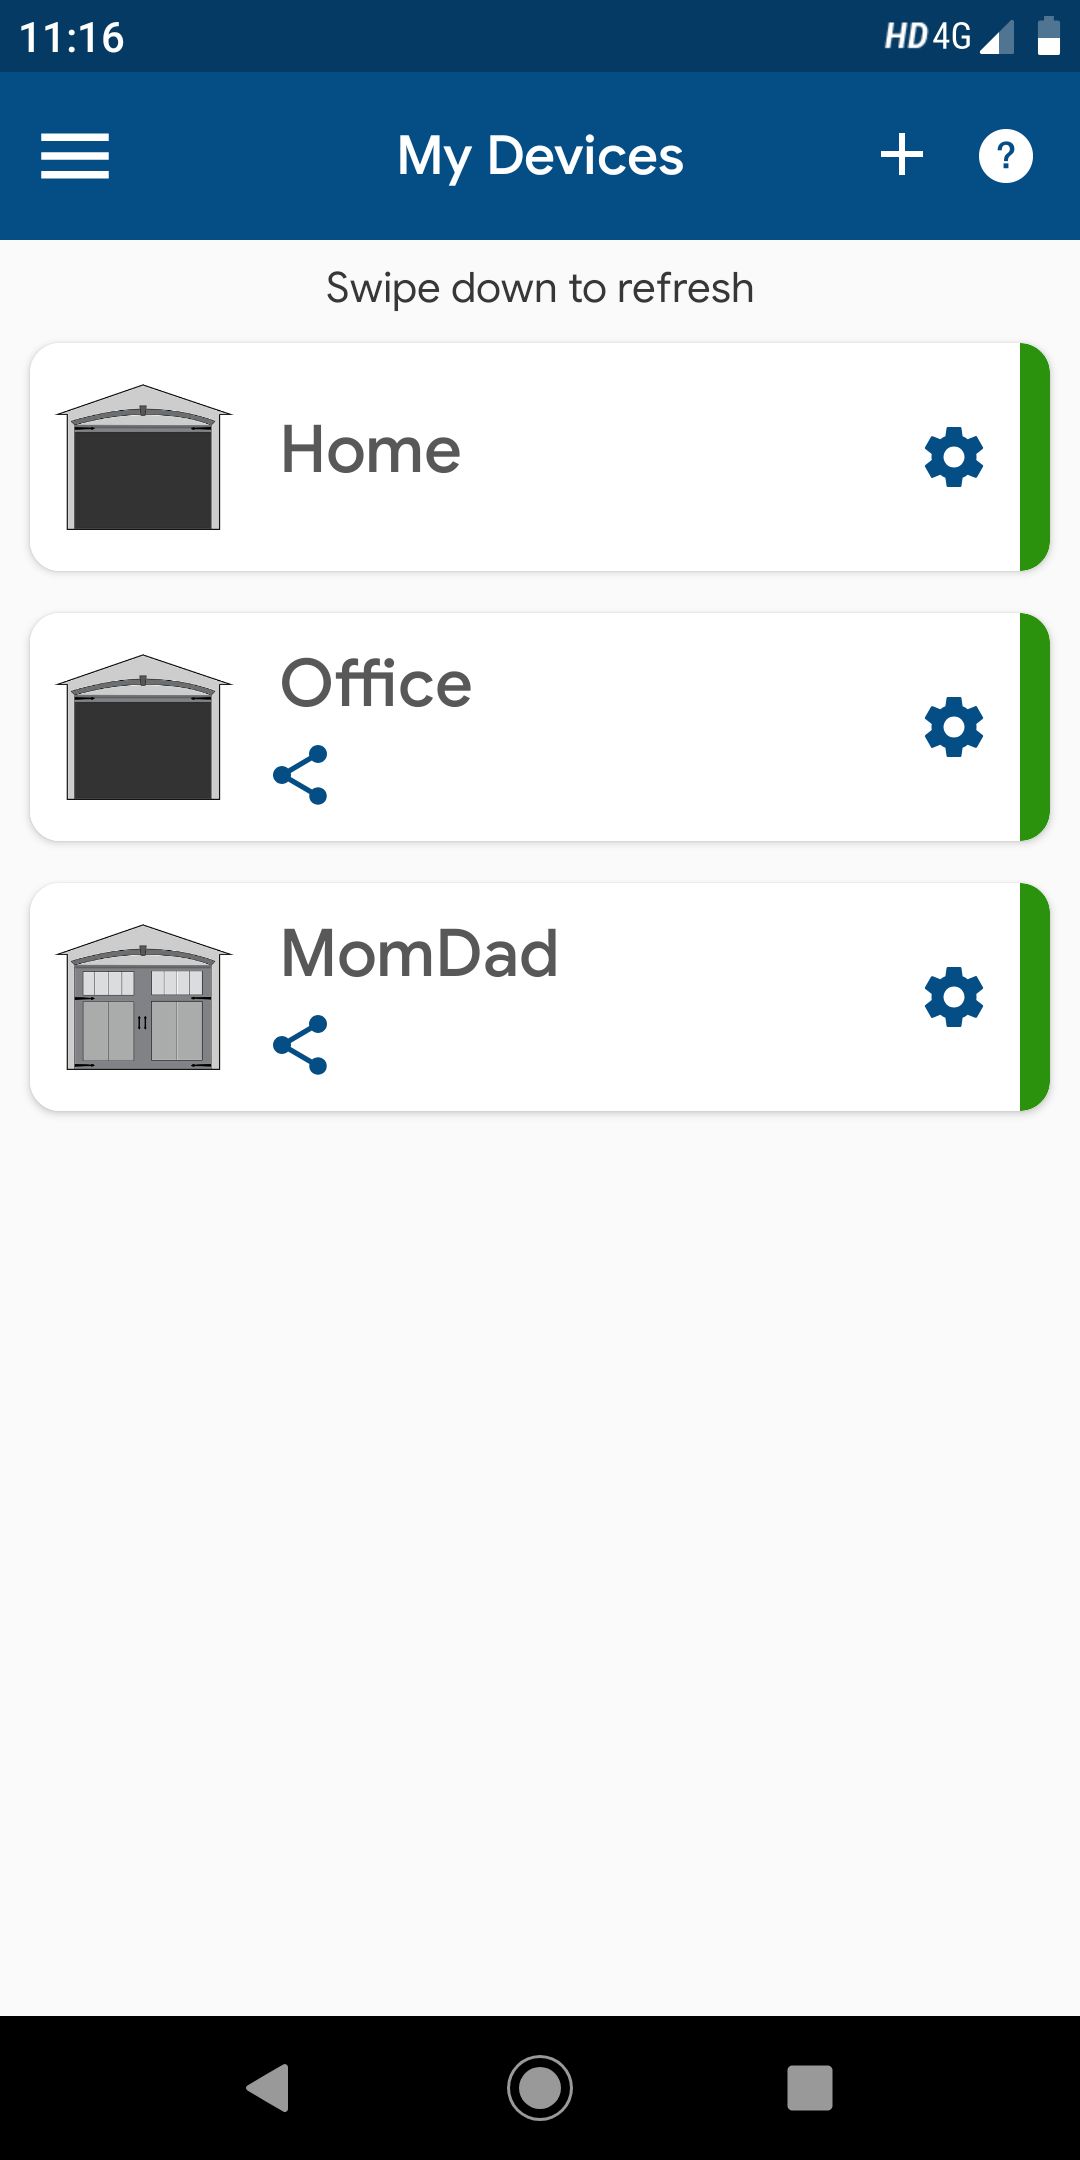Tap the My Devices title

pos(540,157)
